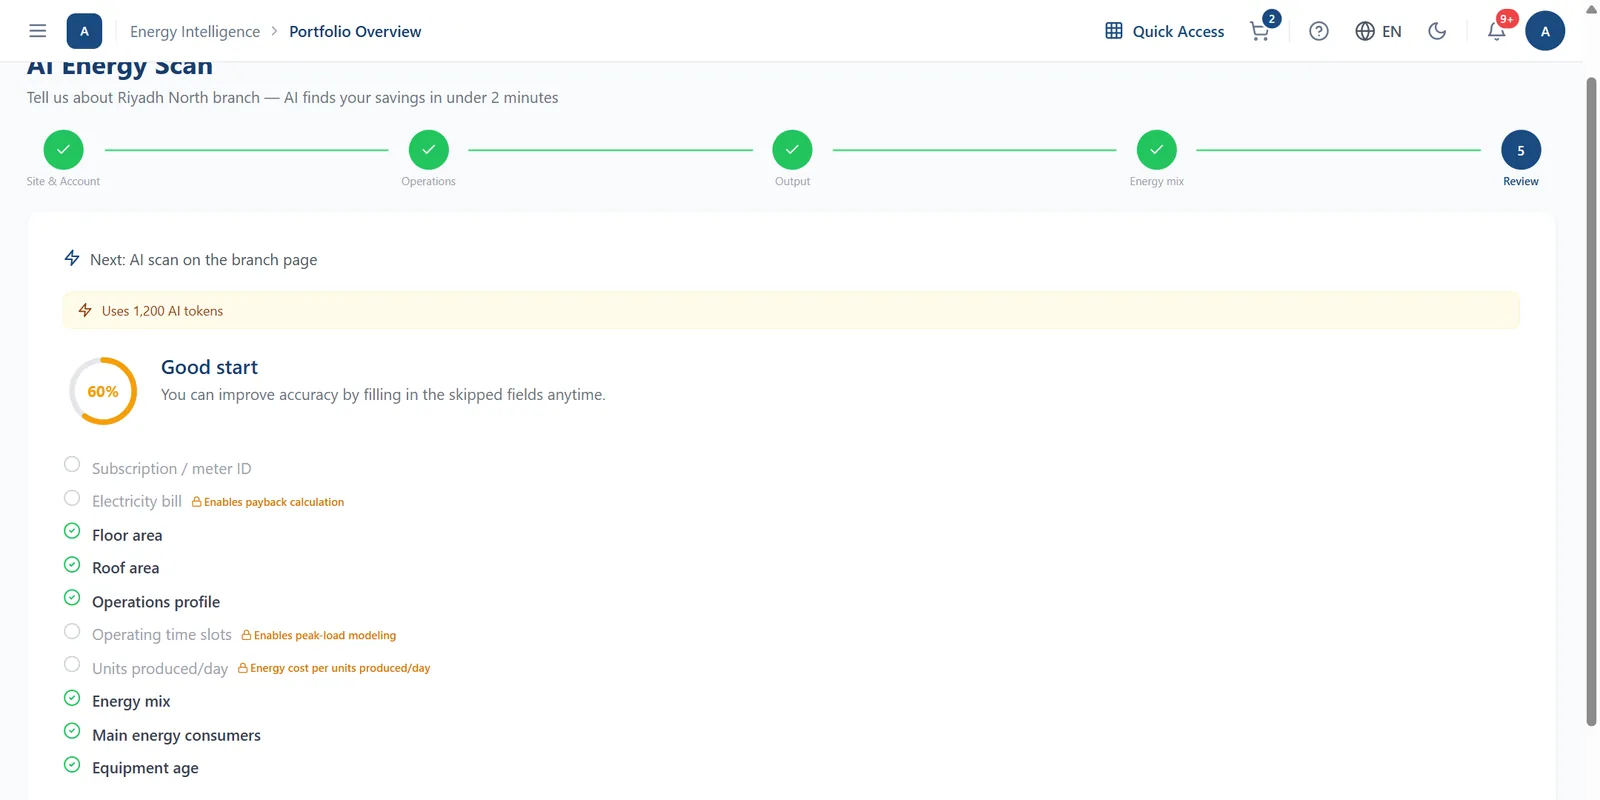Go to Energy mix step circle
Image resolution: width=1600 pixels, height=800 pixels.
[x=1156, y=150]
